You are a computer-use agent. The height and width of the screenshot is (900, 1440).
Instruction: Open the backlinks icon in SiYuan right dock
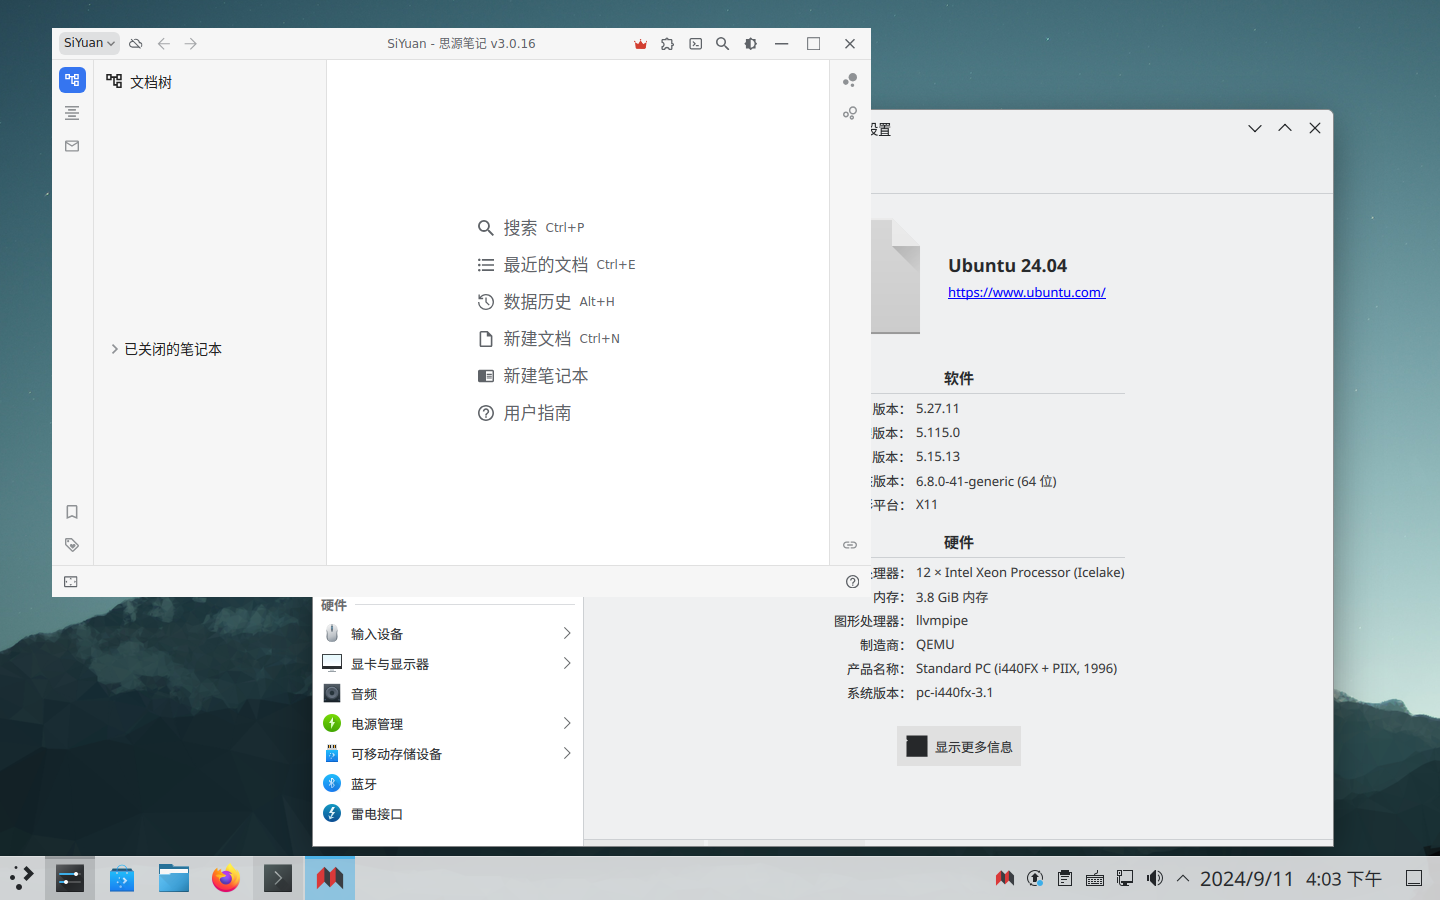(x=850, y=545)
